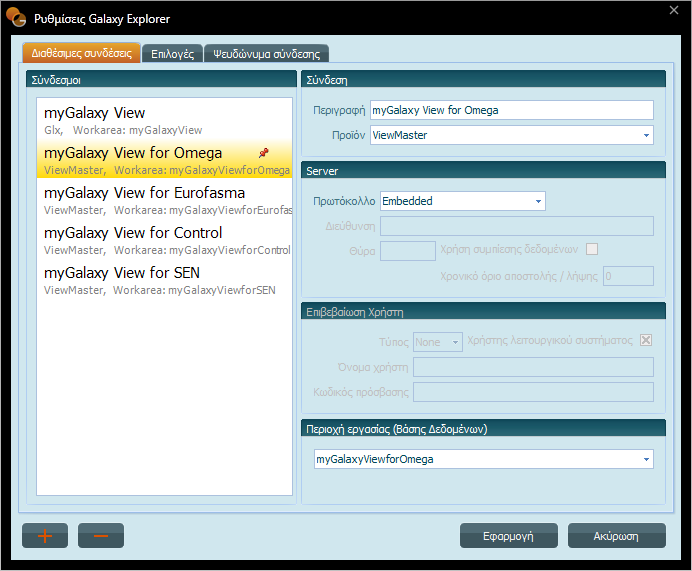The height and width of the screenshot is (571, 692).
Task: Click the Επιβεβαίωση Χρήστη section header
Action: click(483, 312)
